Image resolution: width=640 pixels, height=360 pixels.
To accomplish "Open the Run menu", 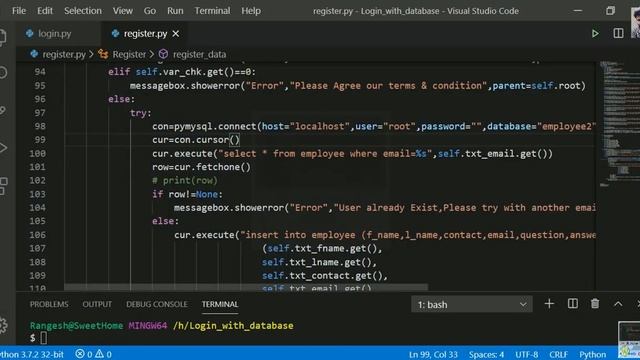I will pyautogui.click(x=175, y=11).
